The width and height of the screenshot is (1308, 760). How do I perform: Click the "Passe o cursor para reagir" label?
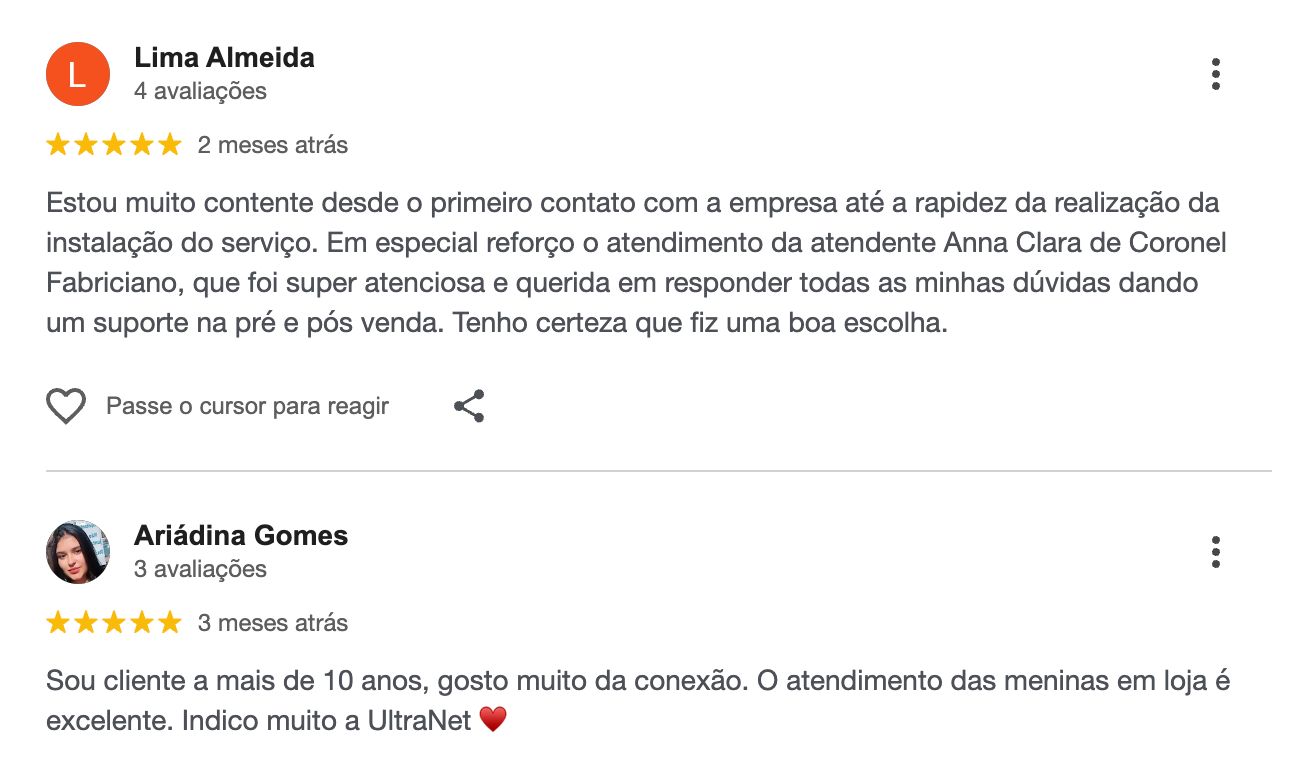click(x=247, y=407)
